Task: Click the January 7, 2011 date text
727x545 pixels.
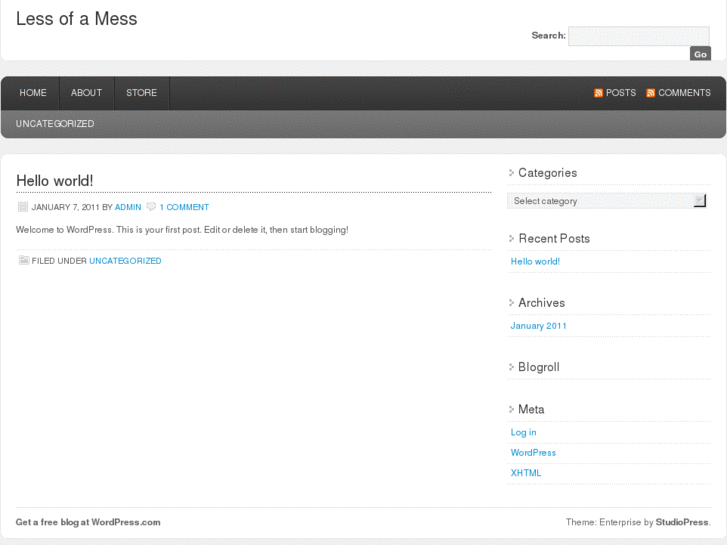Action: (x=65, y=207)
